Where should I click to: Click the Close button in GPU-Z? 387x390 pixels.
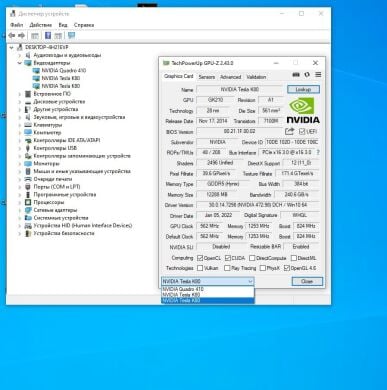coord(307,281)
